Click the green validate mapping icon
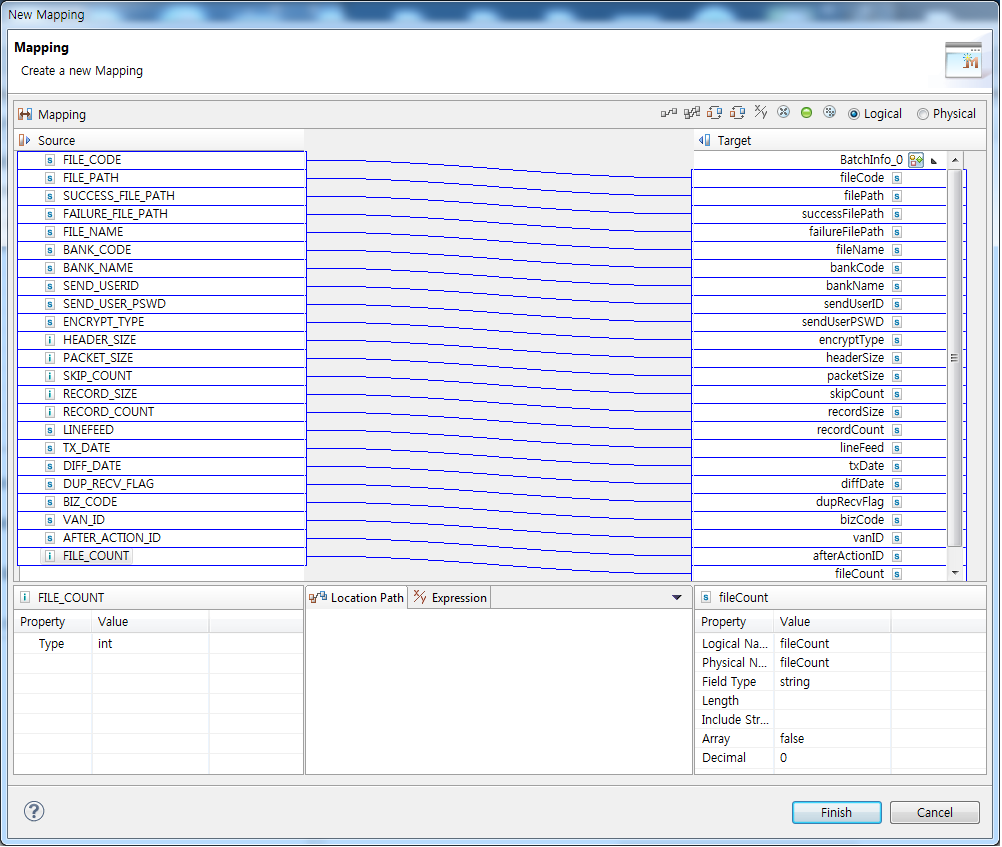The height and width of the screenshot is (847, 1002). tap(806, 112)
